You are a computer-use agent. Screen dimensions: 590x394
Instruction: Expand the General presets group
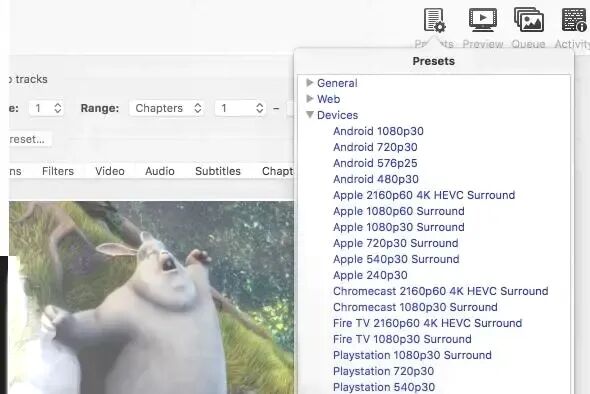(310, 82)
